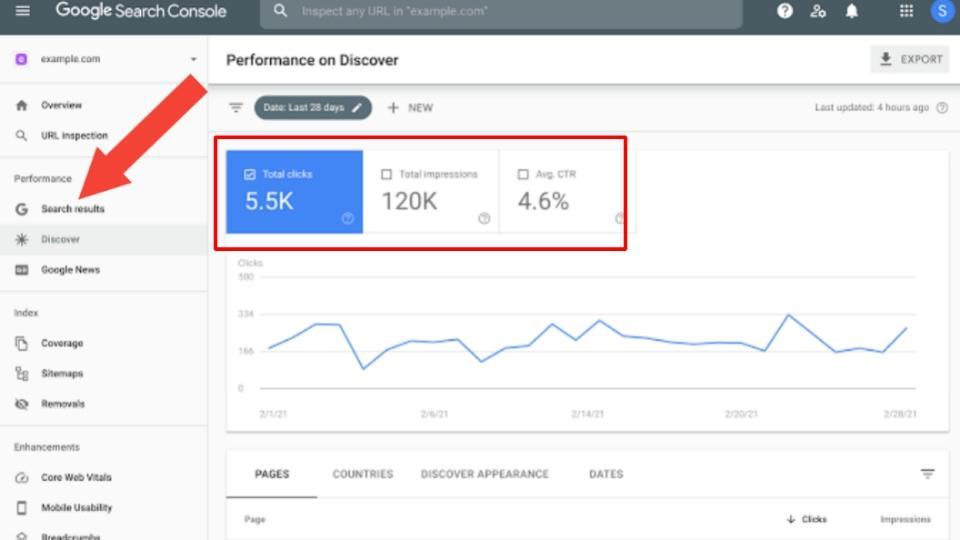Sort table by Clicks column arrow

coord(791,519)
